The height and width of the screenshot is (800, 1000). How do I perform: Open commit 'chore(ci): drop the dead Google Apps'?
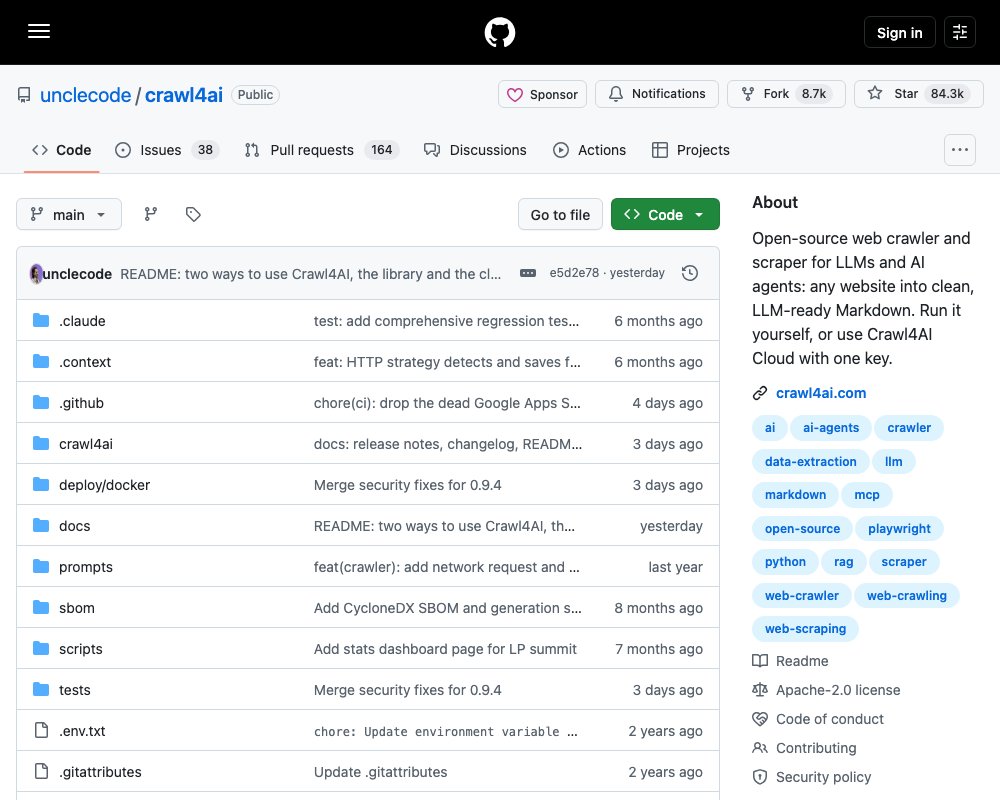click(x=447, y=403)
